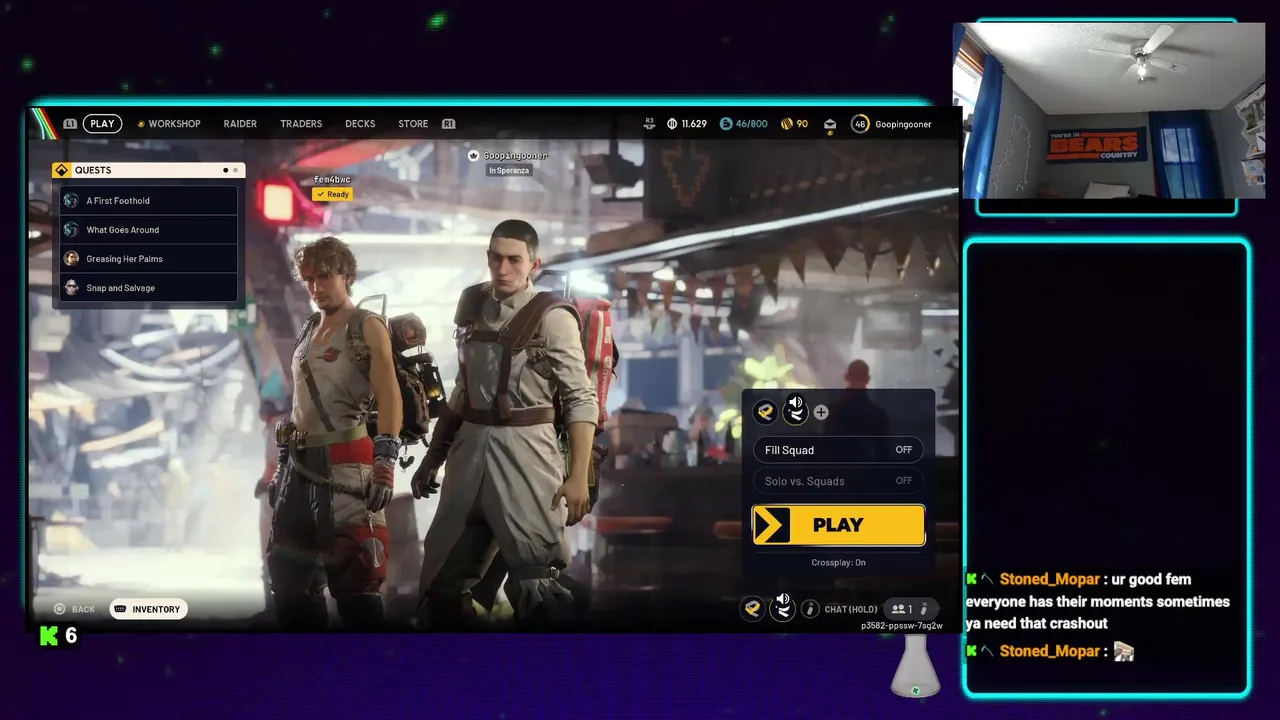Click the Stoned_Mopar username in first chat message
This screenshot has height=720, width=1280.
[1050, 579]
